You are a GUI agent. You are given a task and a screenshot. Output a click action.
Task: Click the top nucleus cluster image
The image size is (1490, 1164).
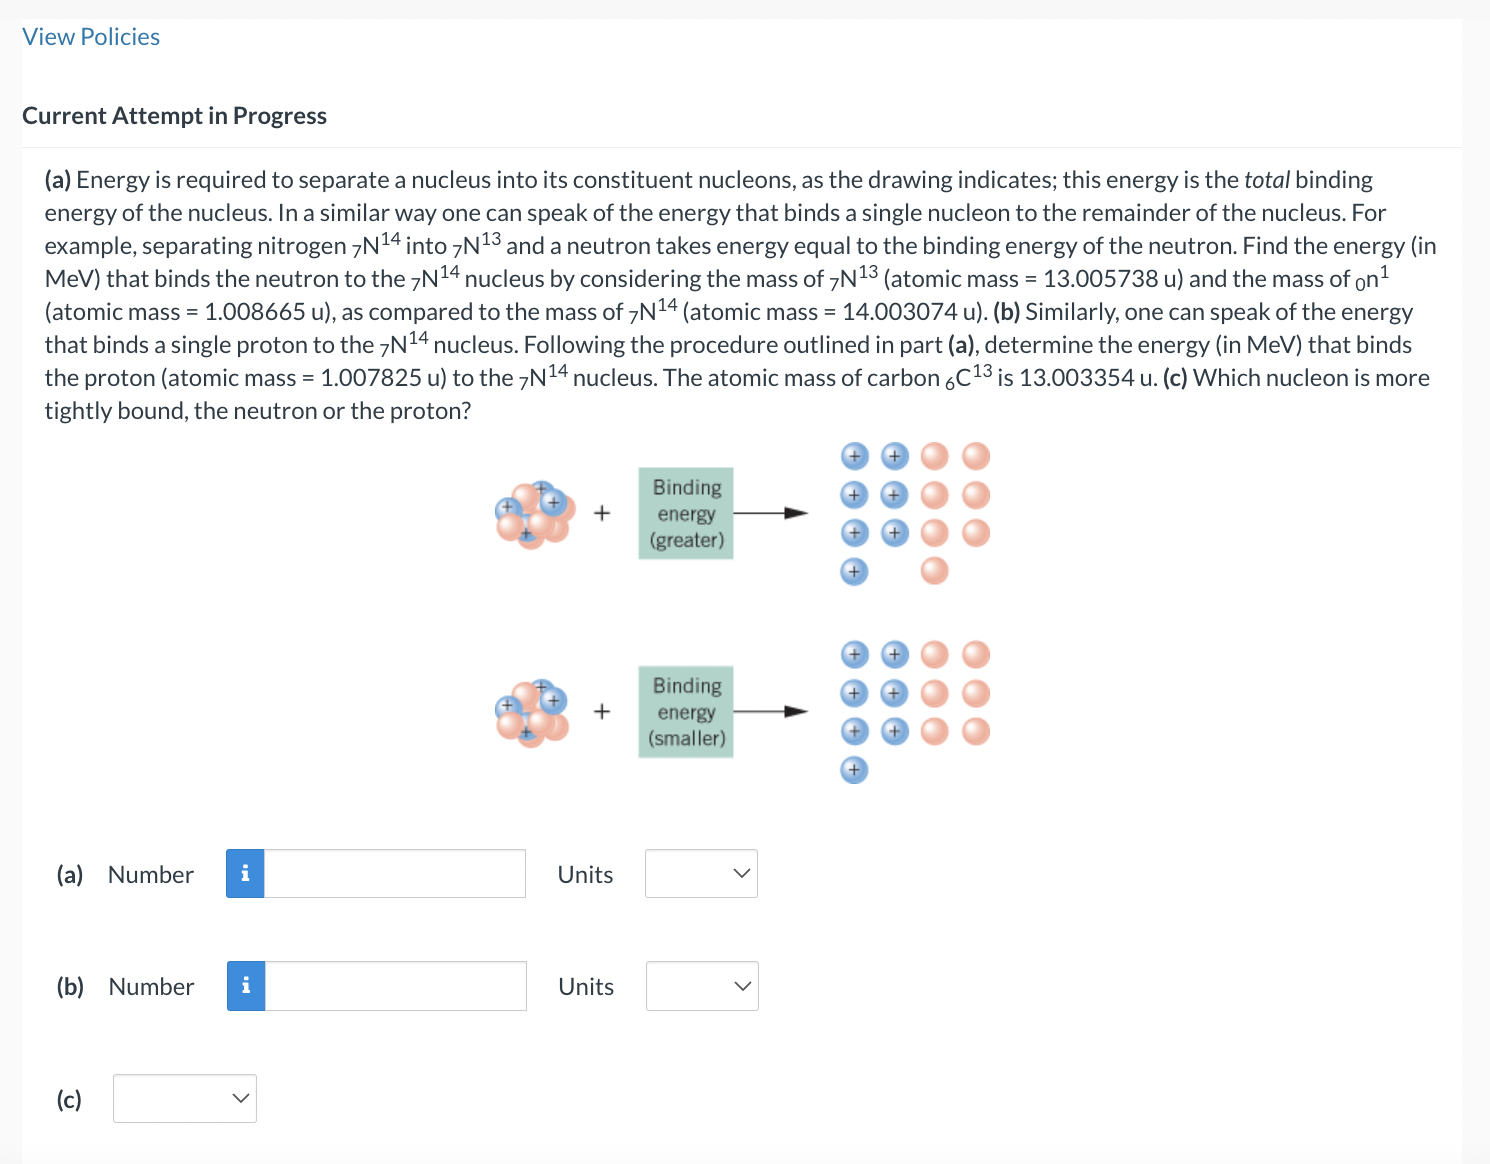tap(535, 514)
